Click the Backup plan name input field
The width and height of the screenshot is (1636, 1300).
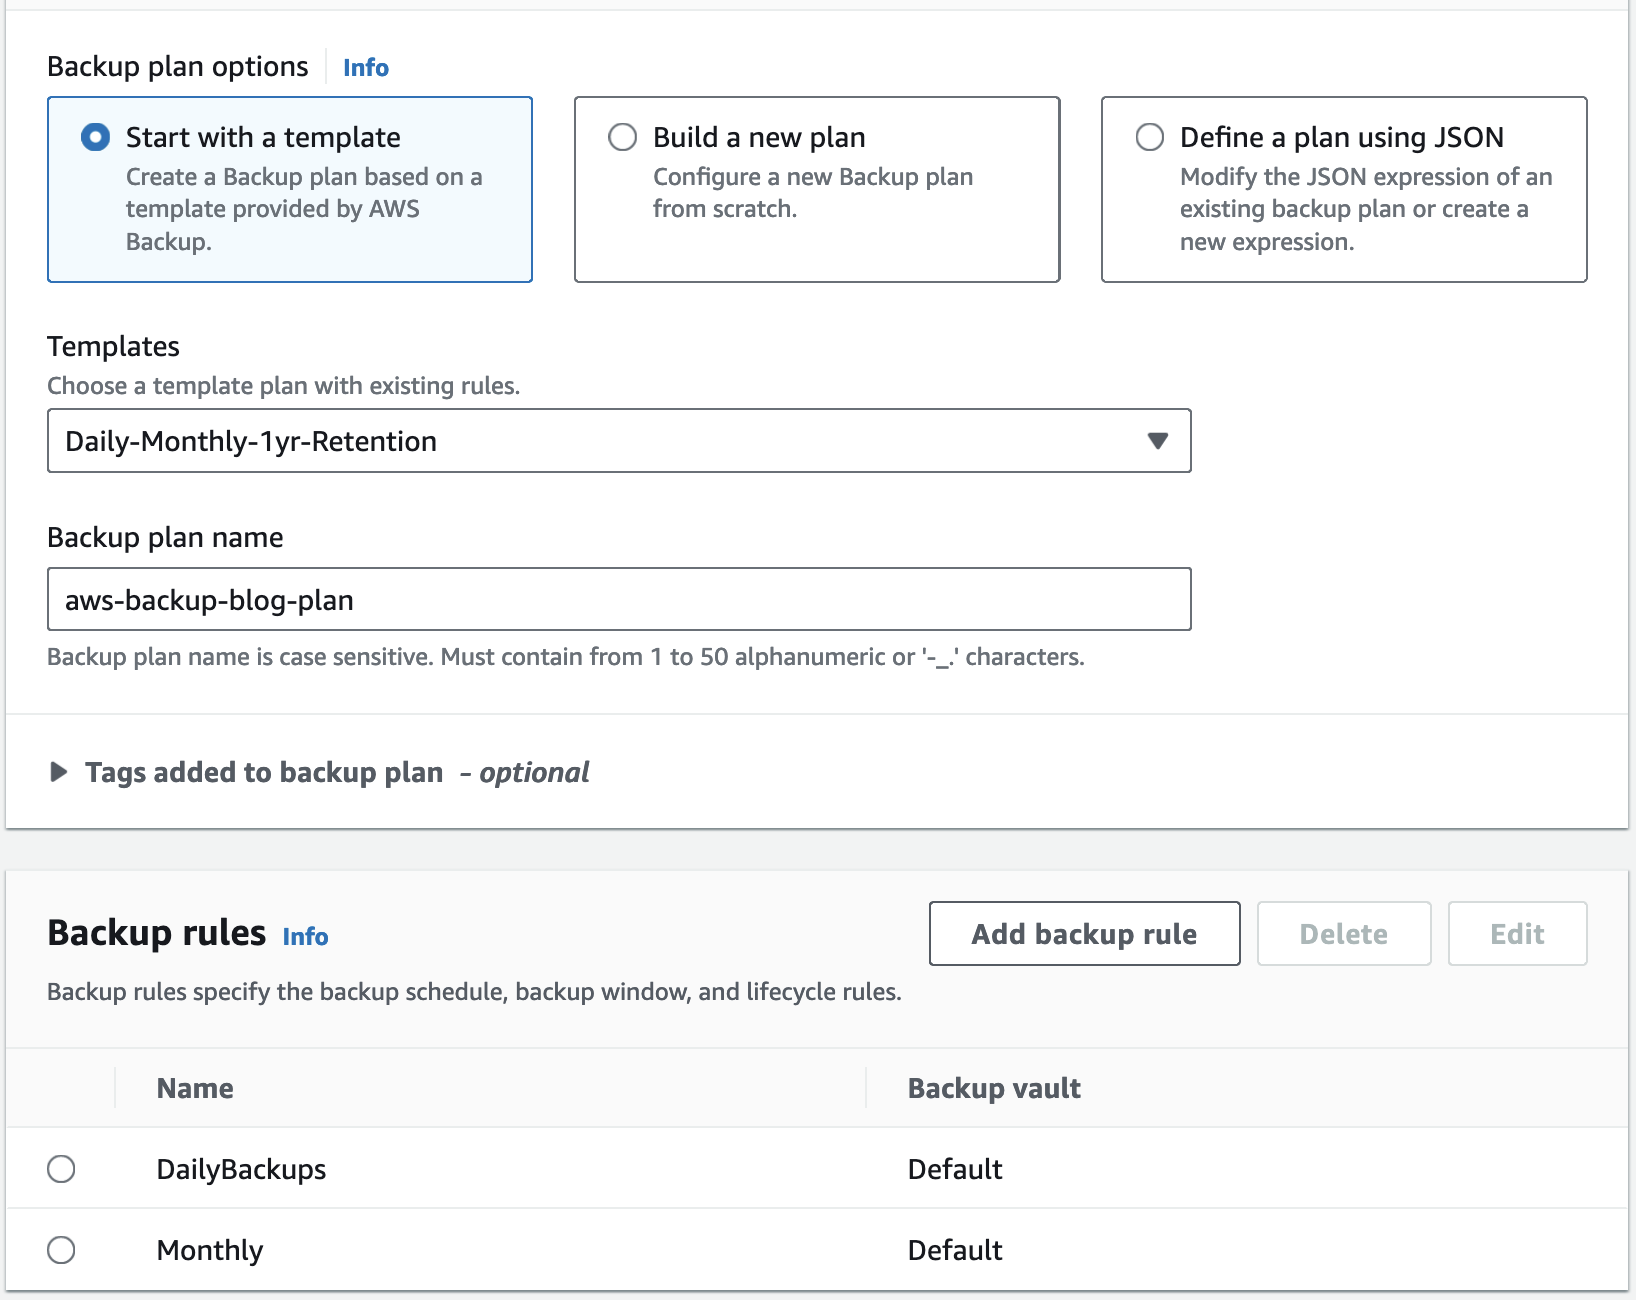[x=618, y=600]
